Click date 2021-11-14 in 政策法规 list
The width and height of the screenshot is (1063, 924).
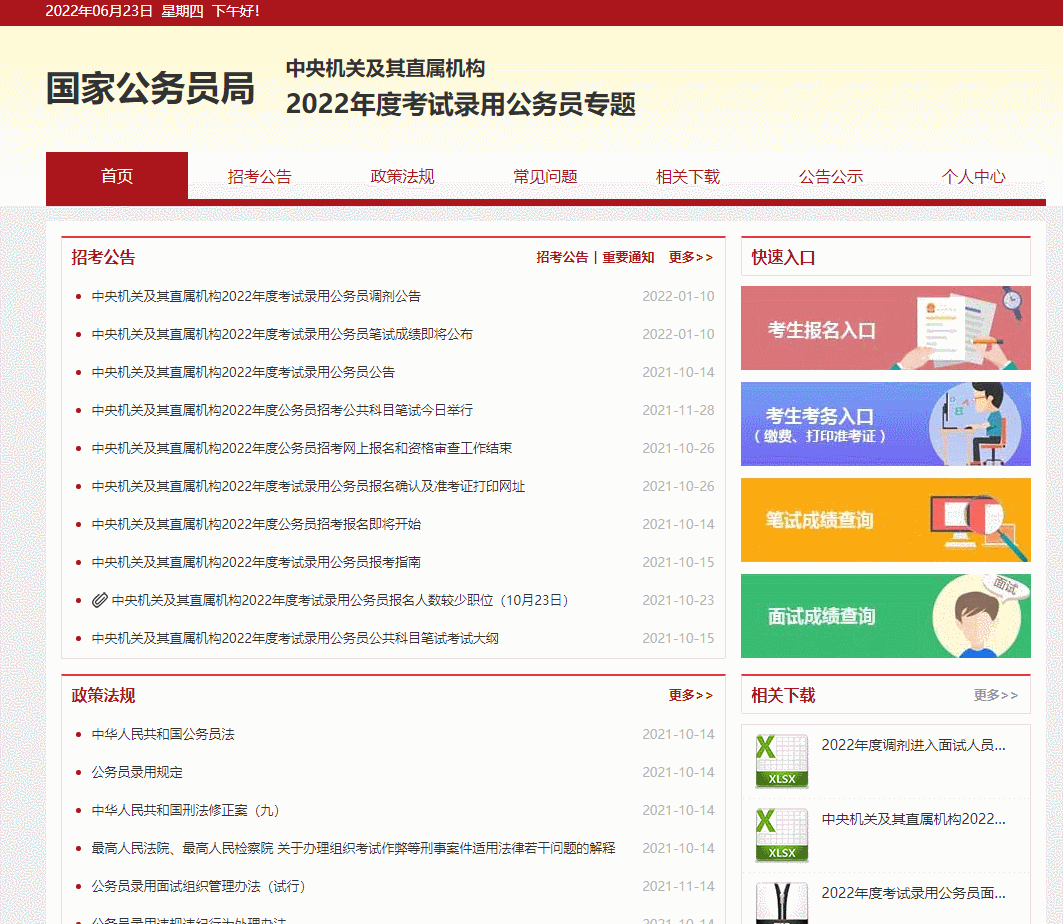(678, 886)
